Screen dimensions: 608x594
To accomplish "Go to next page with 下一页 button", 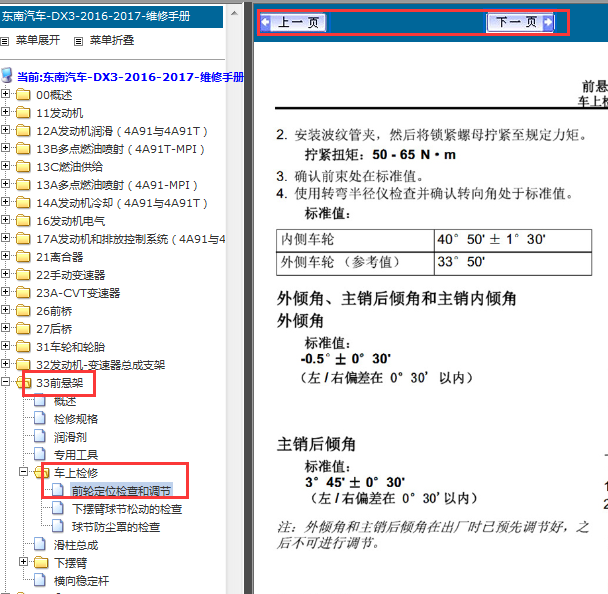I will pos(520,22).
